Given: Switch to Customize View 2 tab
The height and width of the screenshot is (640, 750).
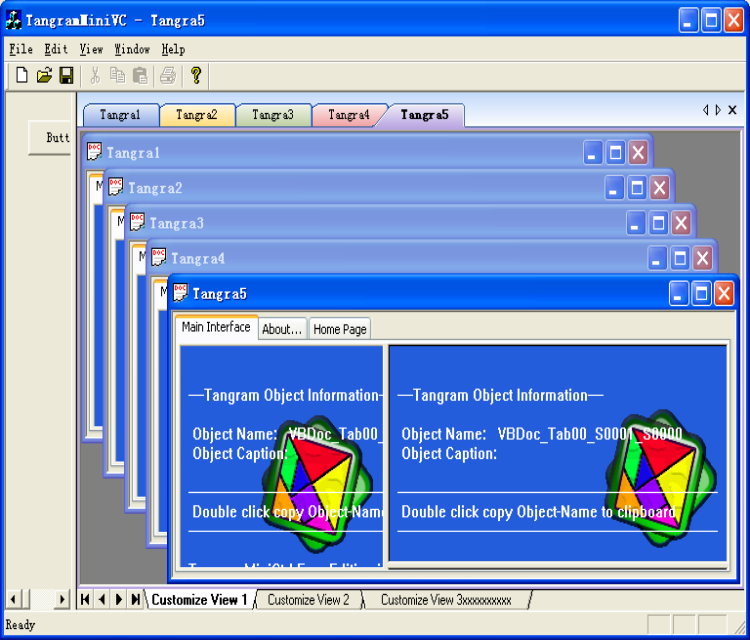Looking at the screenshot, I should [309, 599].
